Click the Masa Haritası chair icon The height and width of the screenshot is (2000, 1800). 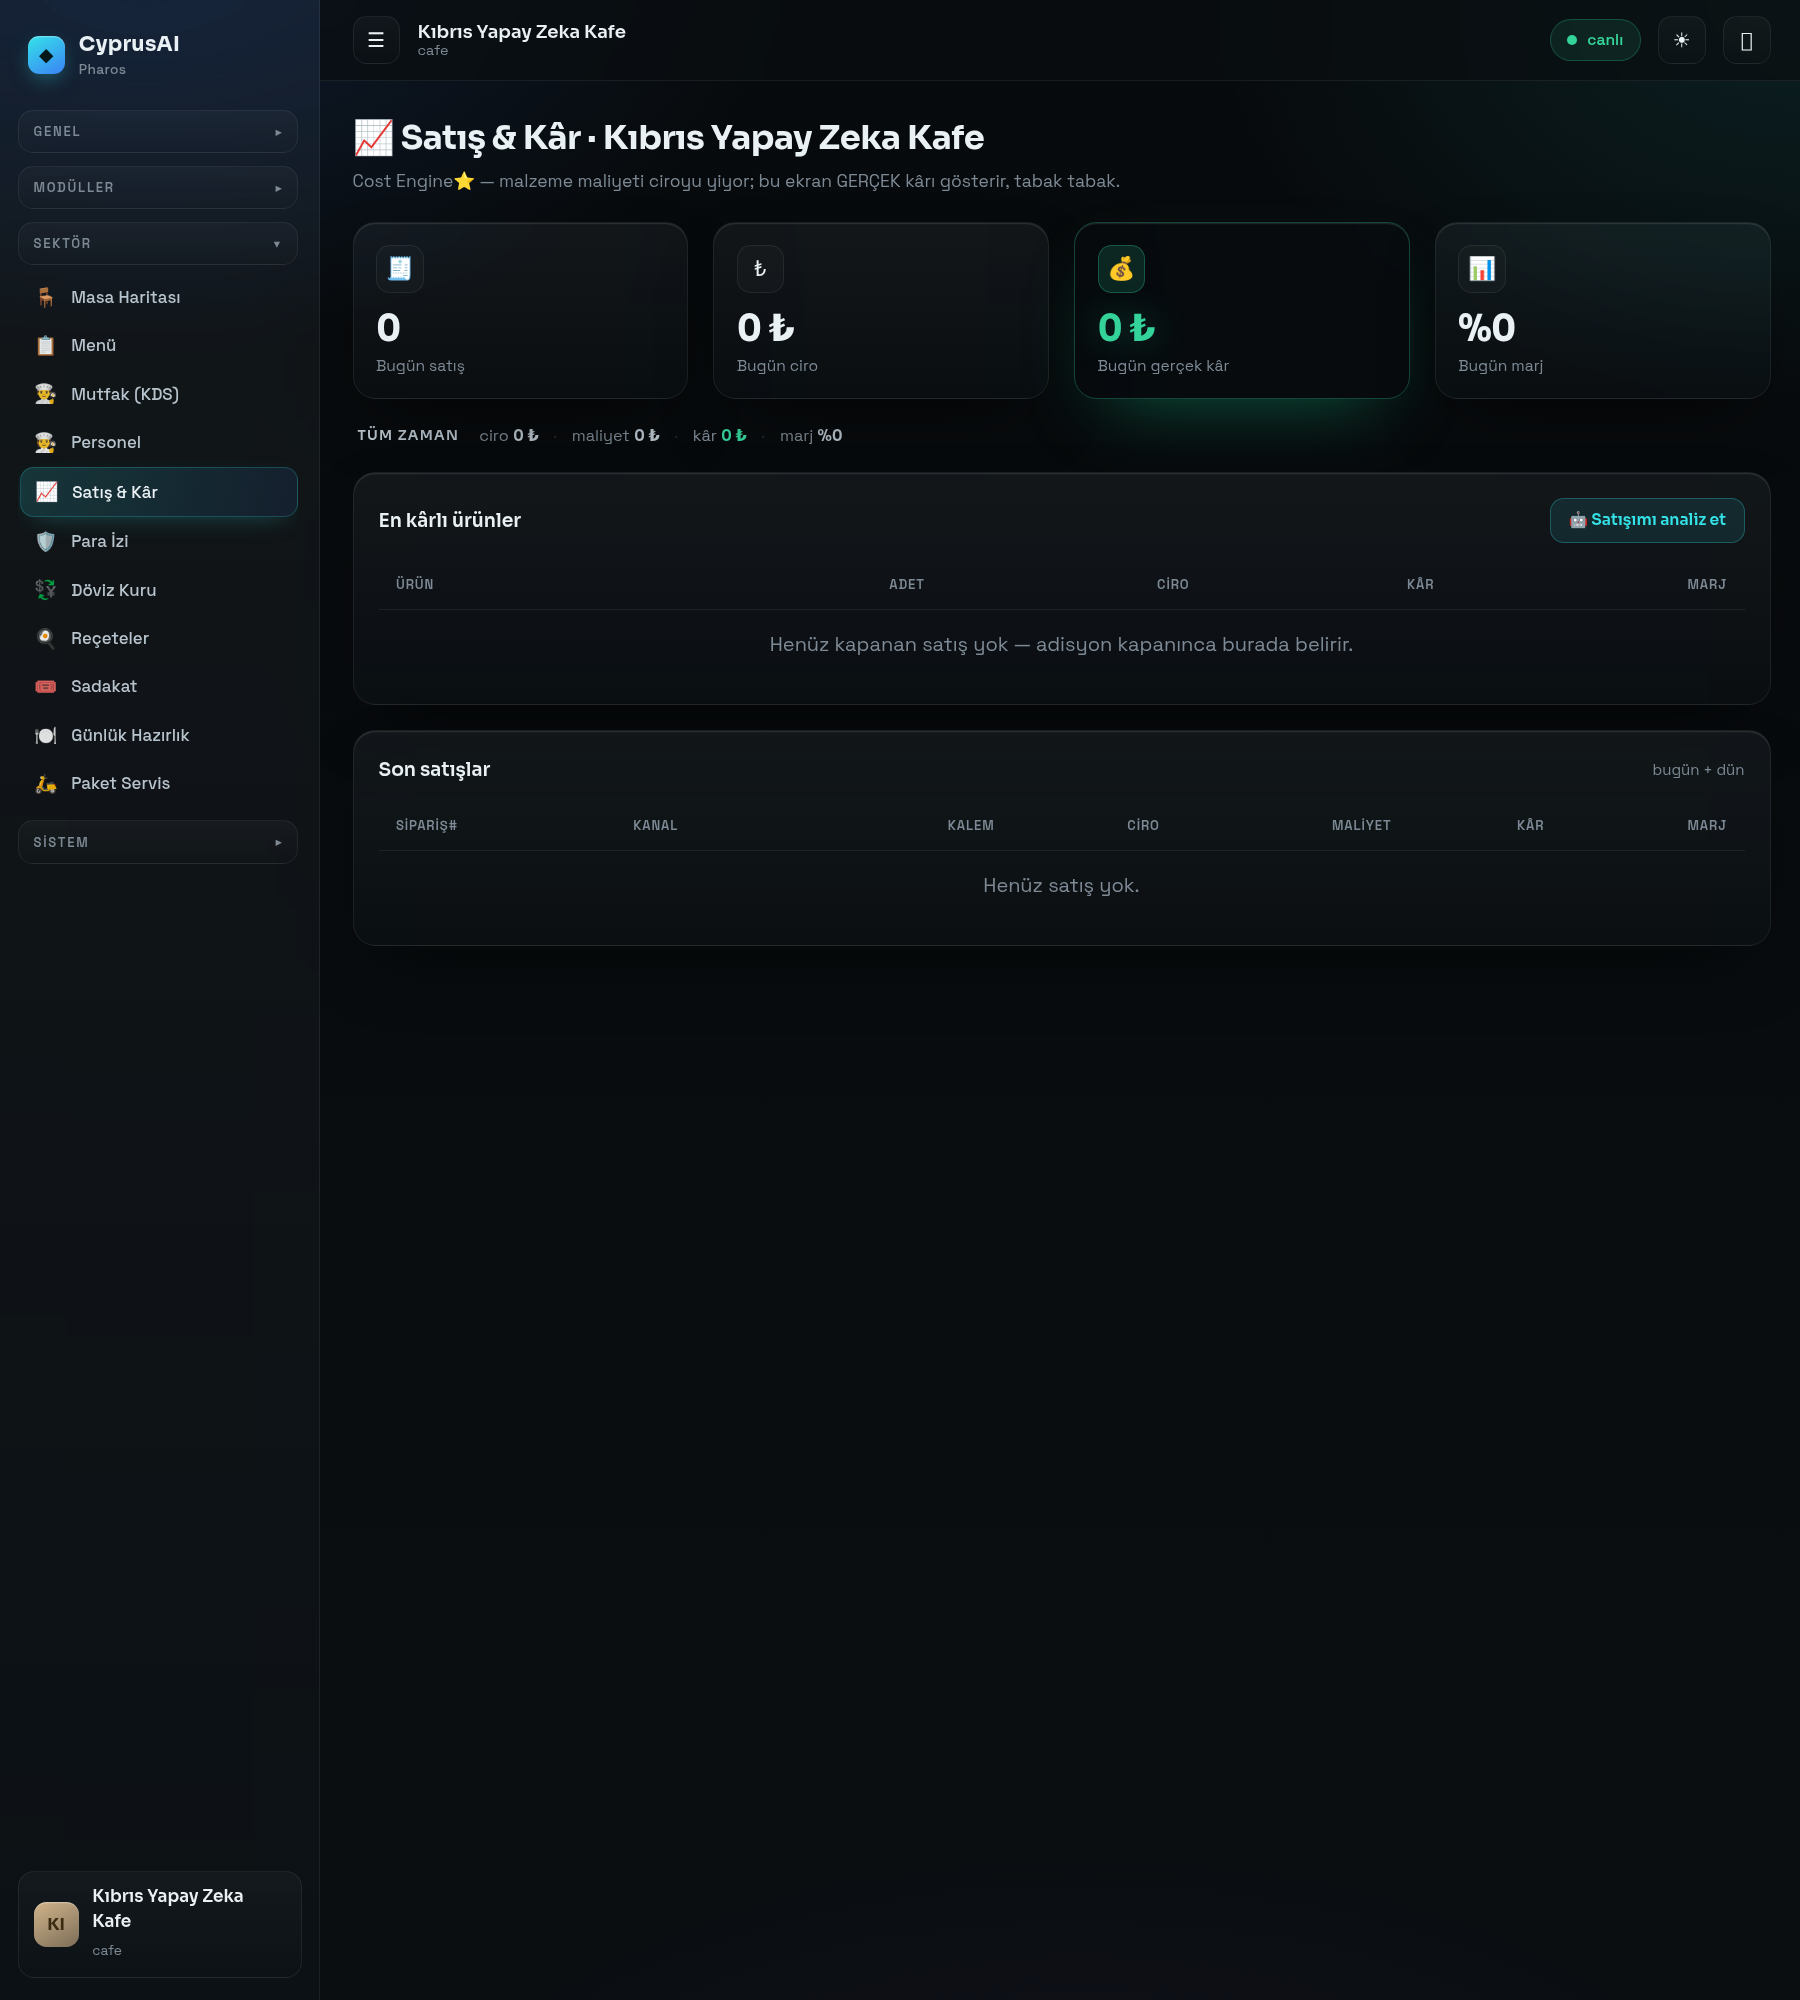pyautogui.click(x=46, y=297)
